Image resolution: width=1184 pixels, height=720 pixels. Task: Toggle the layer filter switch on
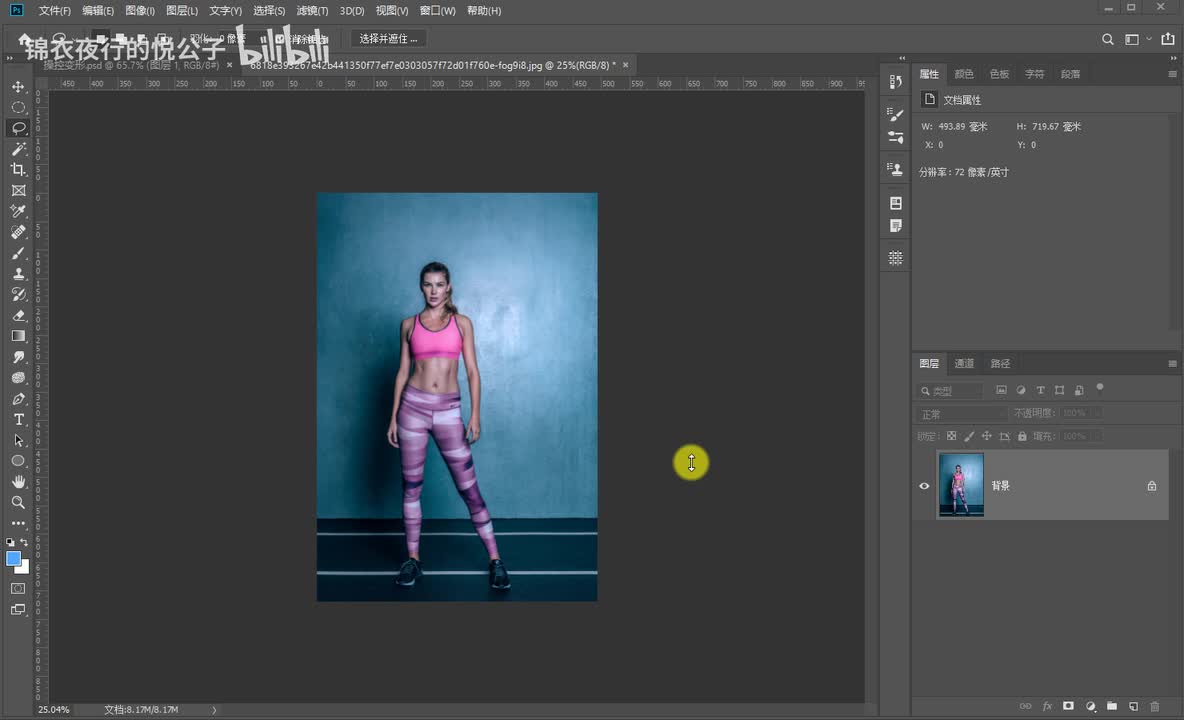click(1100, 388)
